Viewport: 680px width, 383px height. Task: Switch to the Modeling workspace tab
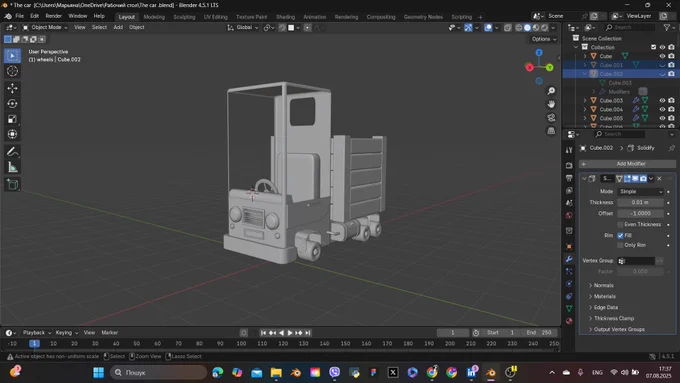click(x=154, y=17)
